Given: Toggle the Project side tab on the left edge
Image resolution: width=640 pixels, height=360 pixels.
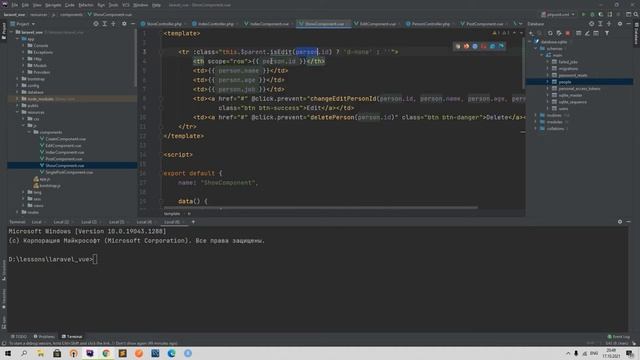Looking at the screenshot, I should click(x=3, y=31).
